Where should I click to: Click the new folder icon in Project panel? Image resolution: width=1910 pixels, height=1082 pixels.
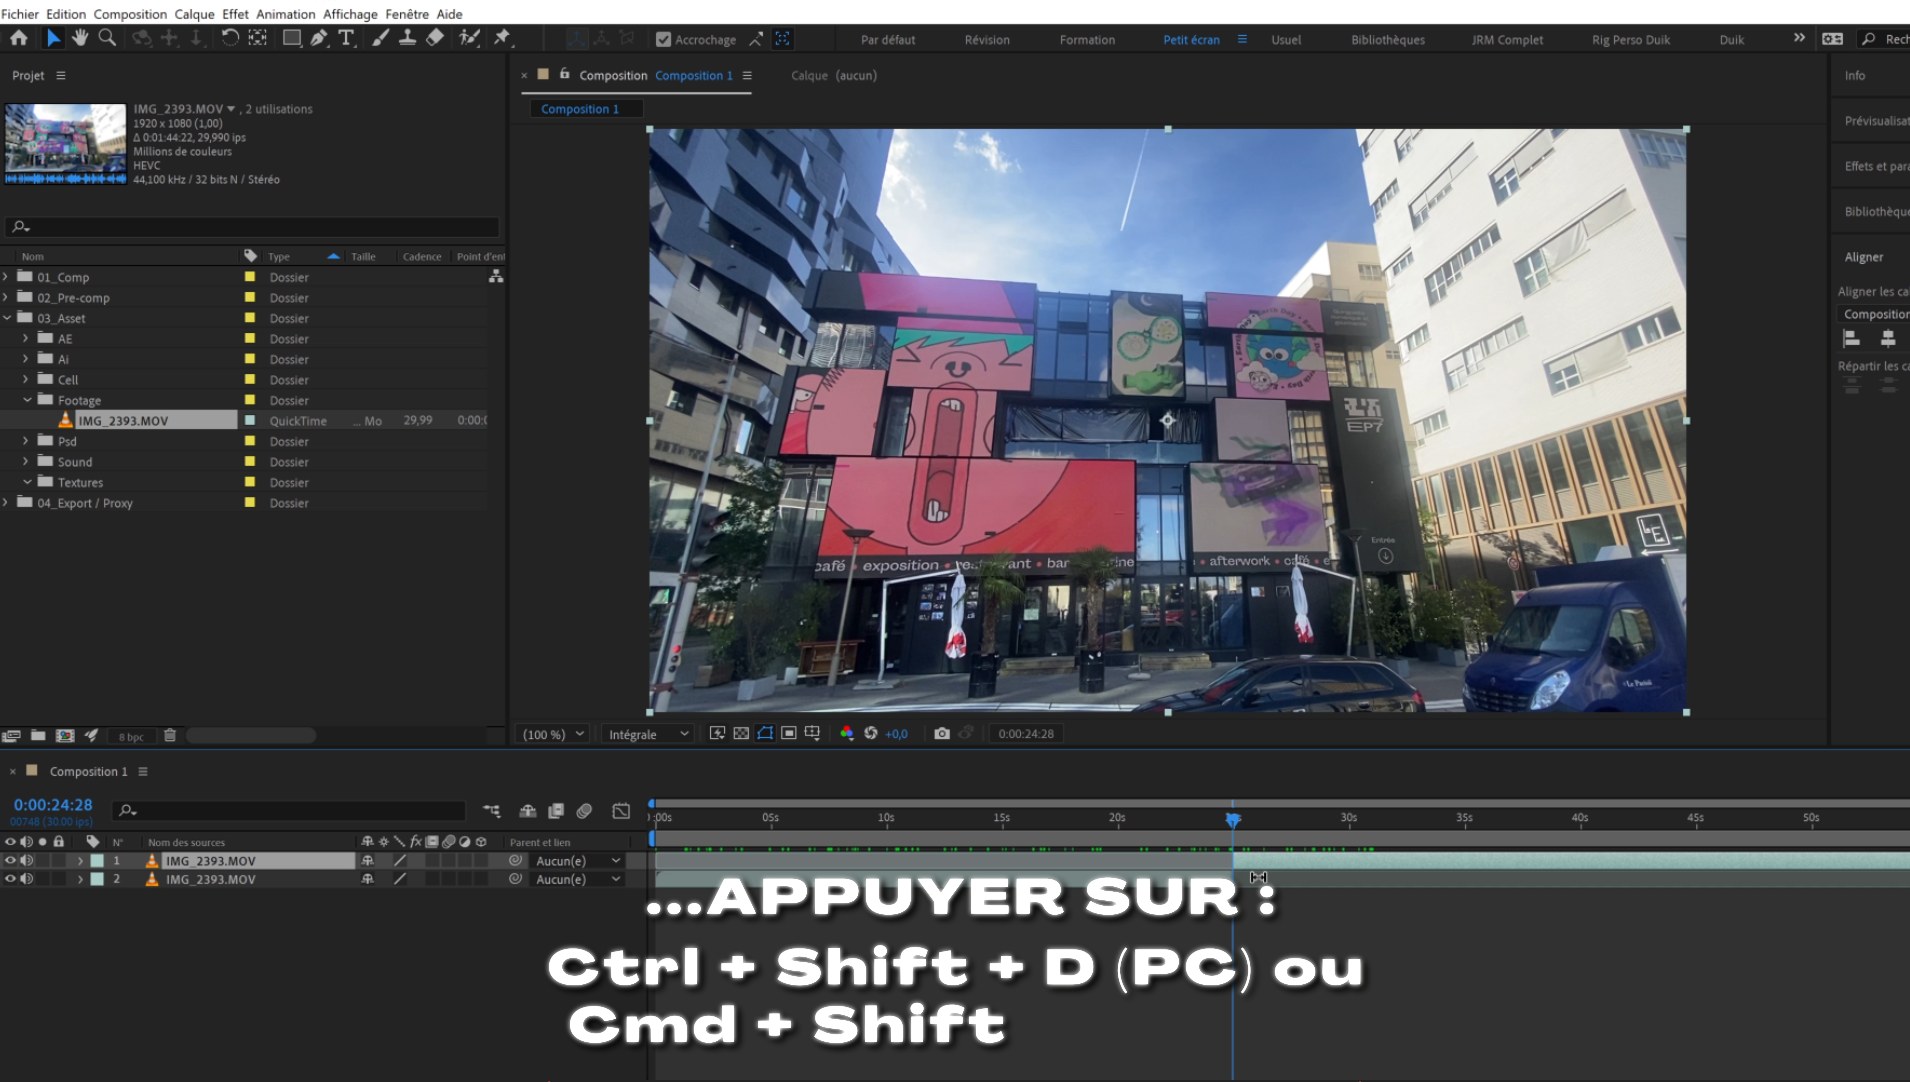click(38, 735)
